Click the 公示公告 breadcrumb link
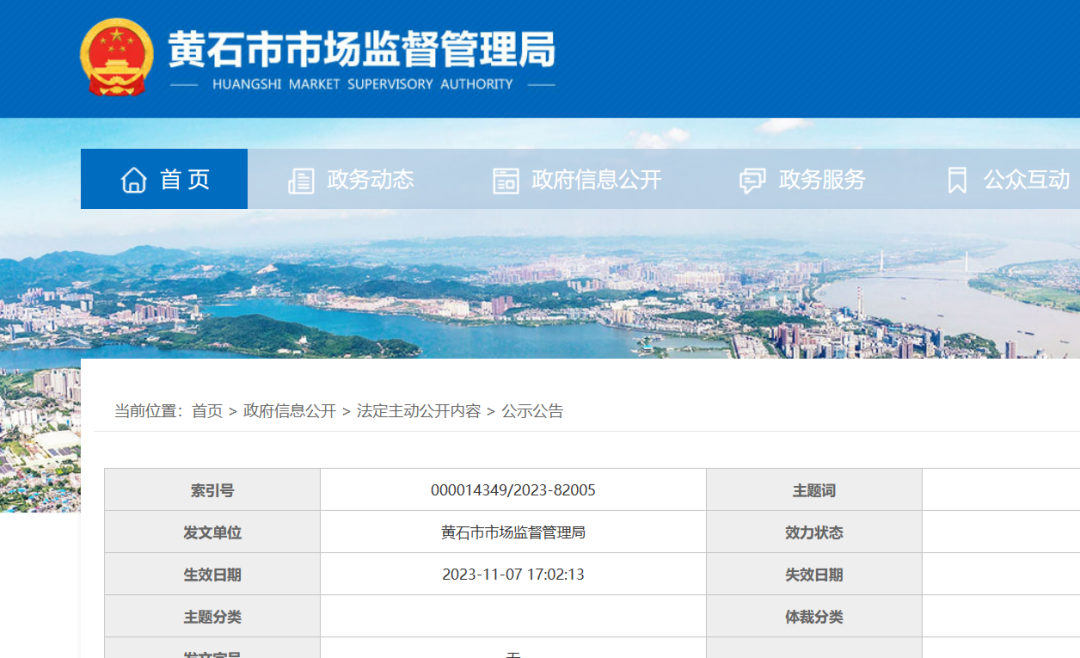The height and width of the screenshot is (658, 1080). (532, 411)
